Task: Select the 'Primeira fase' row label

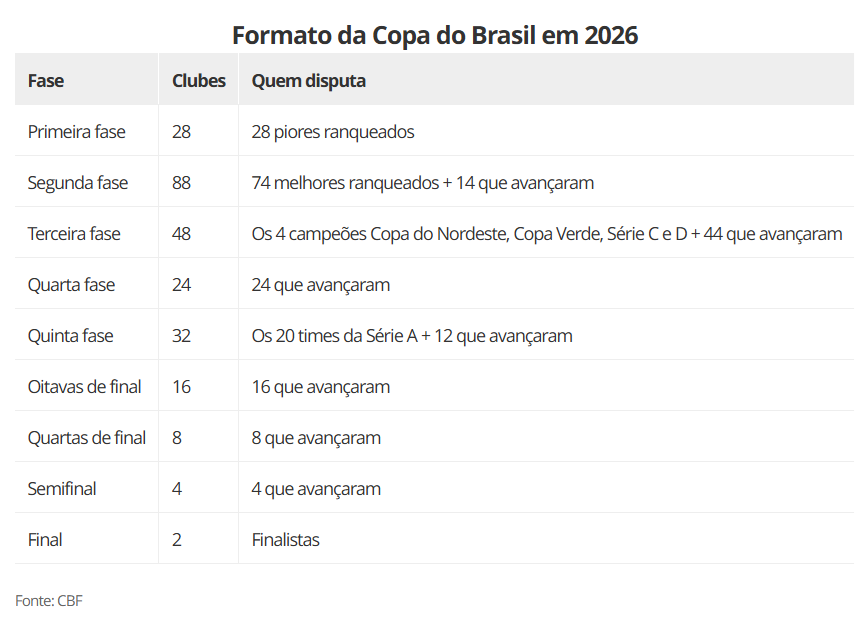Action: tap(77, 132)
